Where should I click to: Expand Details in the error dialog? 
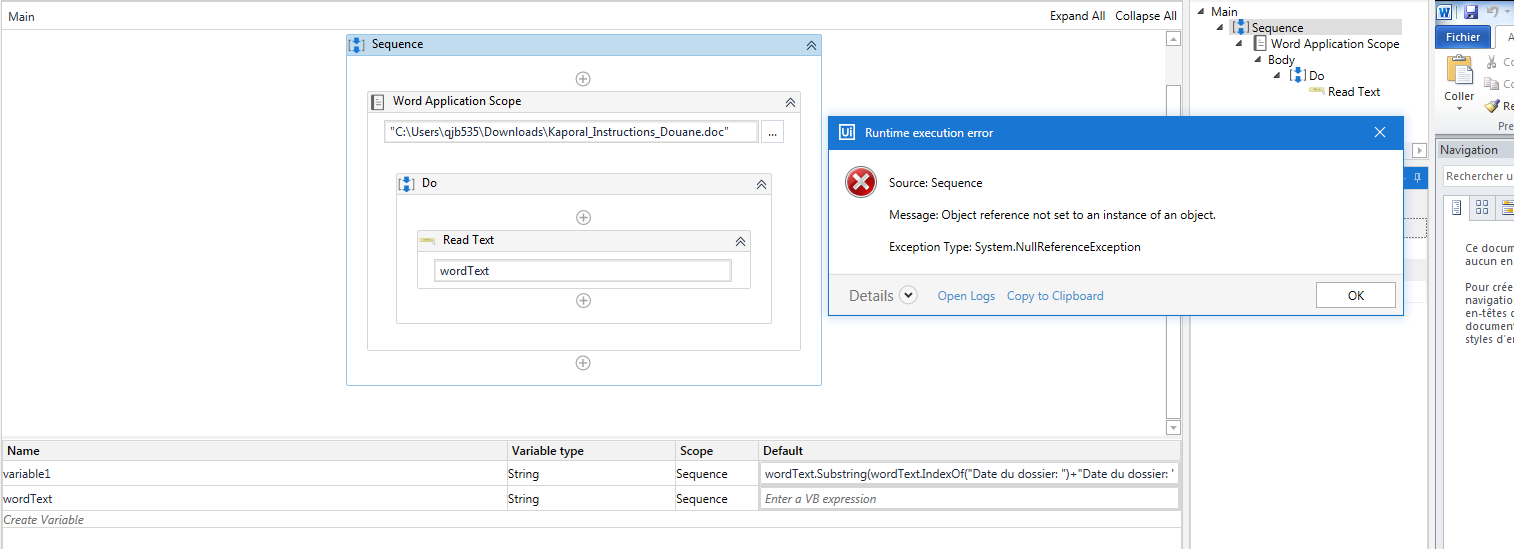click(908, 295)
